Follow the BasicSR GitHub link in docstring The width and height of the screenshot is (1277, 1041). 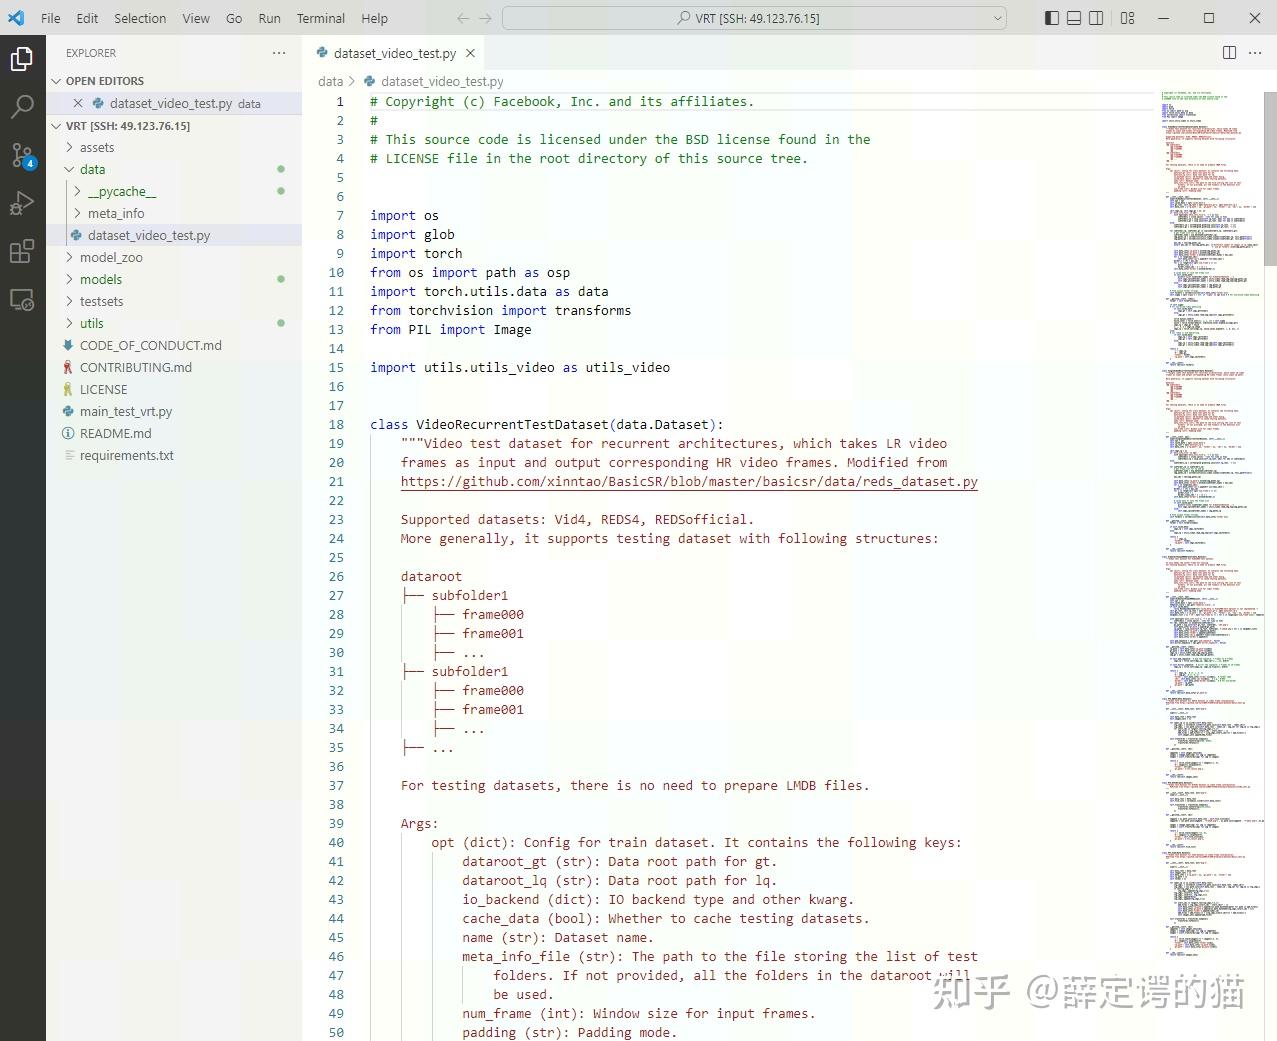click(x=689, y=482)
